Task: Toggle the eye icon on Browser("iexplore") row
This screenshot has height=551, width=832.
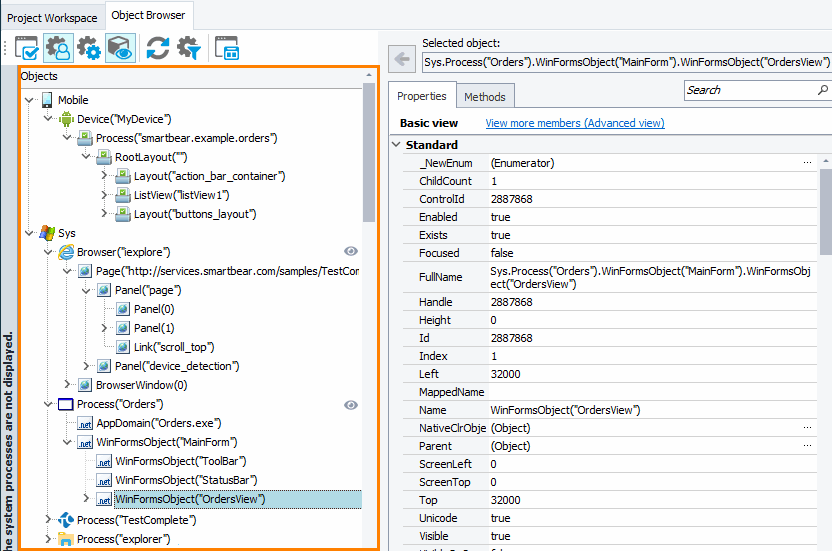Action: [351, 251]
